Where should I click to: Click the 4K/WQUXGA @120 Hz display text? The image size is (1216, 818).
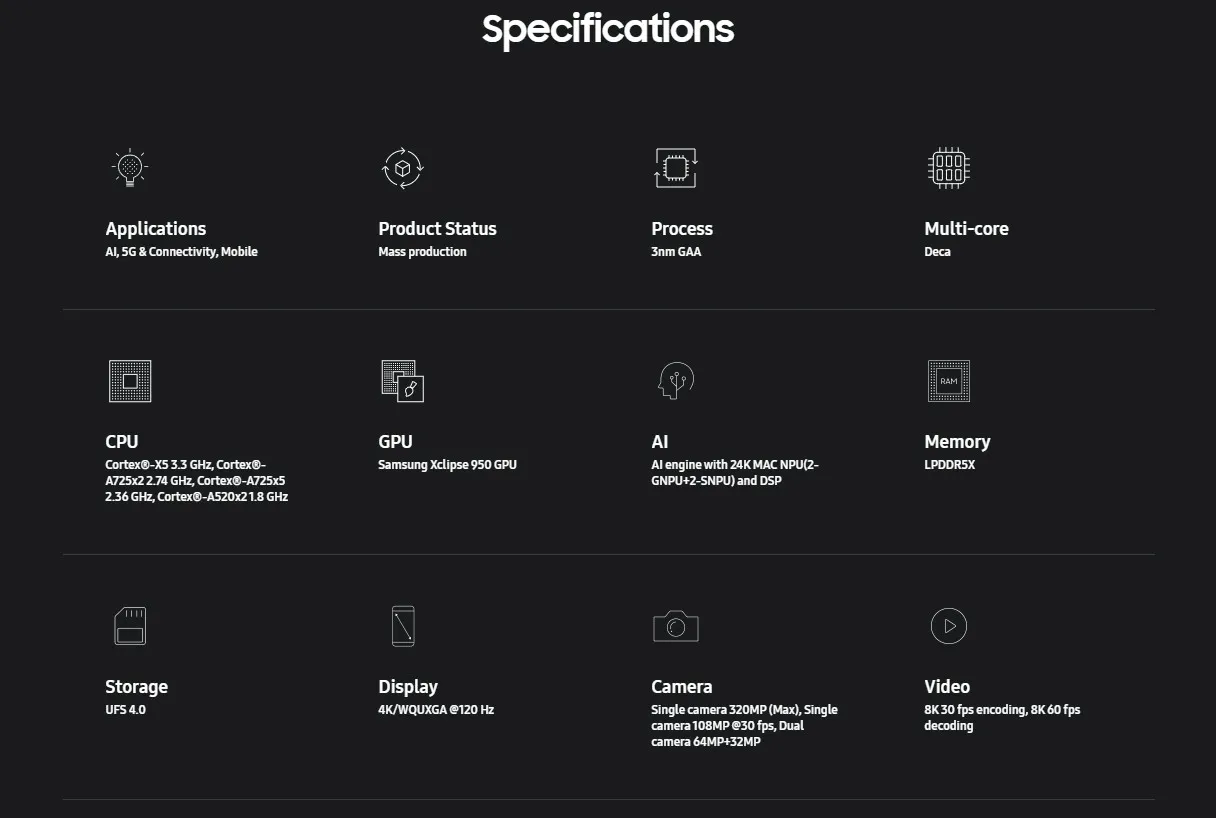436,710
